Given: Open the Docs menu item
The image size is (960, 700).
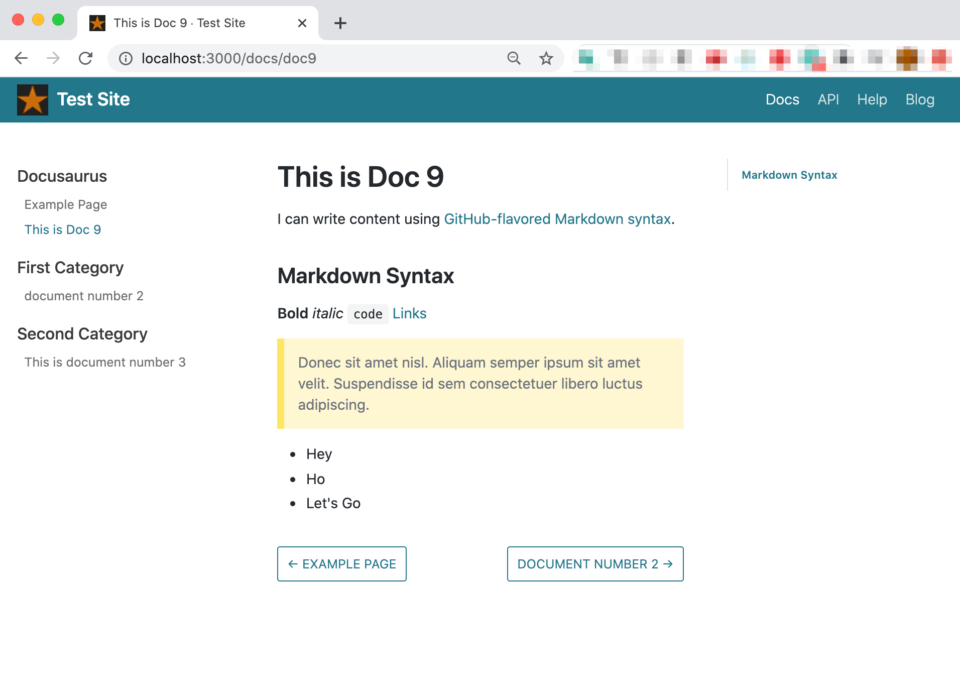Looking at the screenshot, I should click(782, 99).
